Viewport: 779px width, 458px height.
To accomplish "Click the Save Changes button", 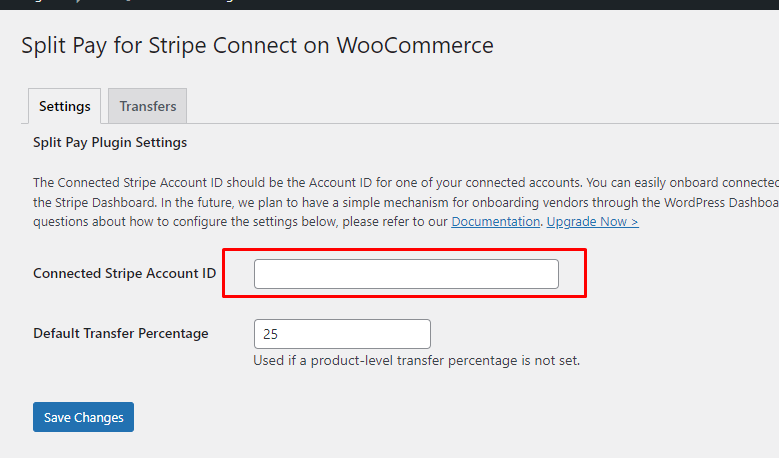I will point(83,417).
